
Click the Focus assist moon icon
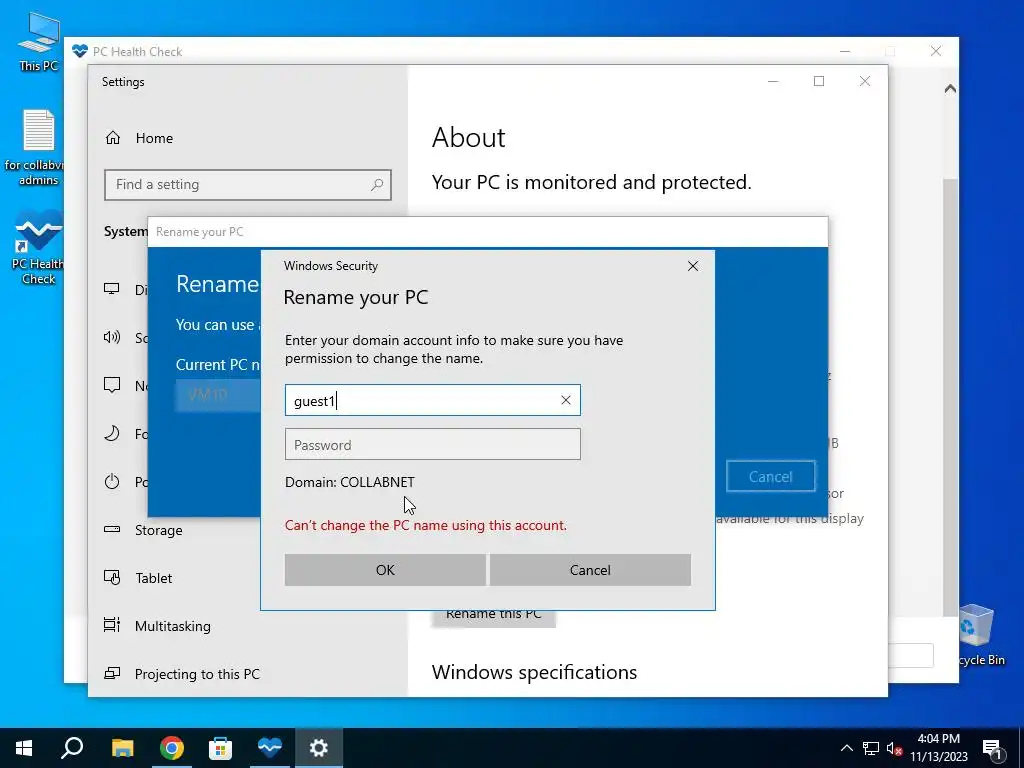pyautogui.click(x=112, y=433)
